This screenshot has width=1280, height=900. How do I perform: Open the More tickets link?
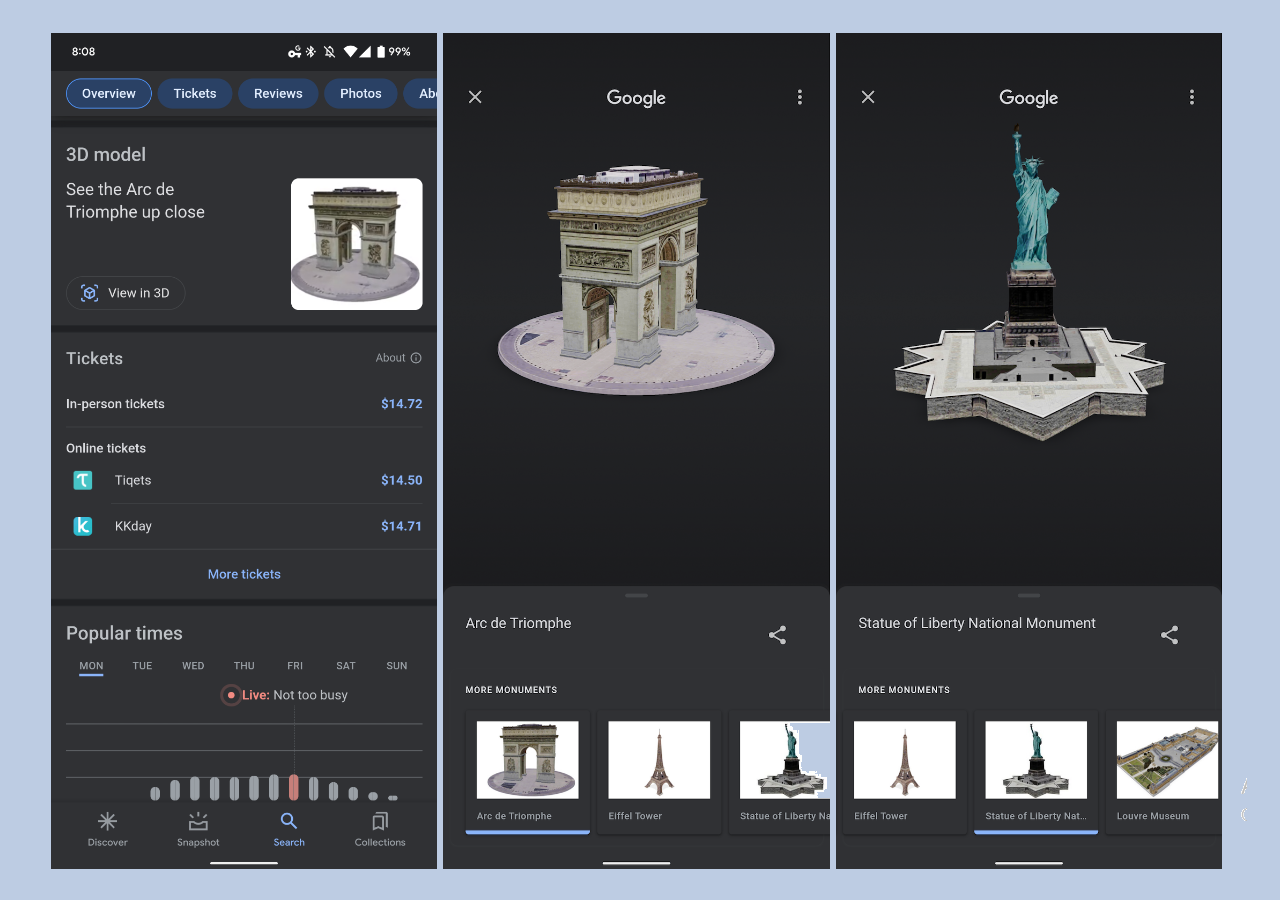(244, 574)
